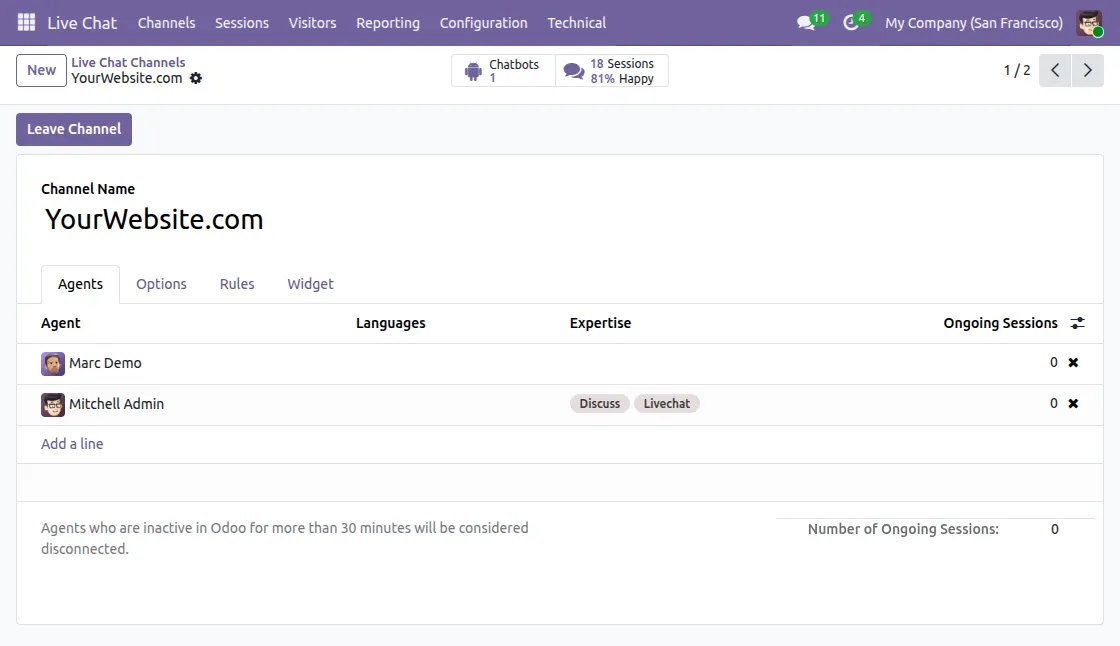This screenshot has width=1120, height=646.
Task: Click the Discuss expertise tag
Action: coord(600,404)
